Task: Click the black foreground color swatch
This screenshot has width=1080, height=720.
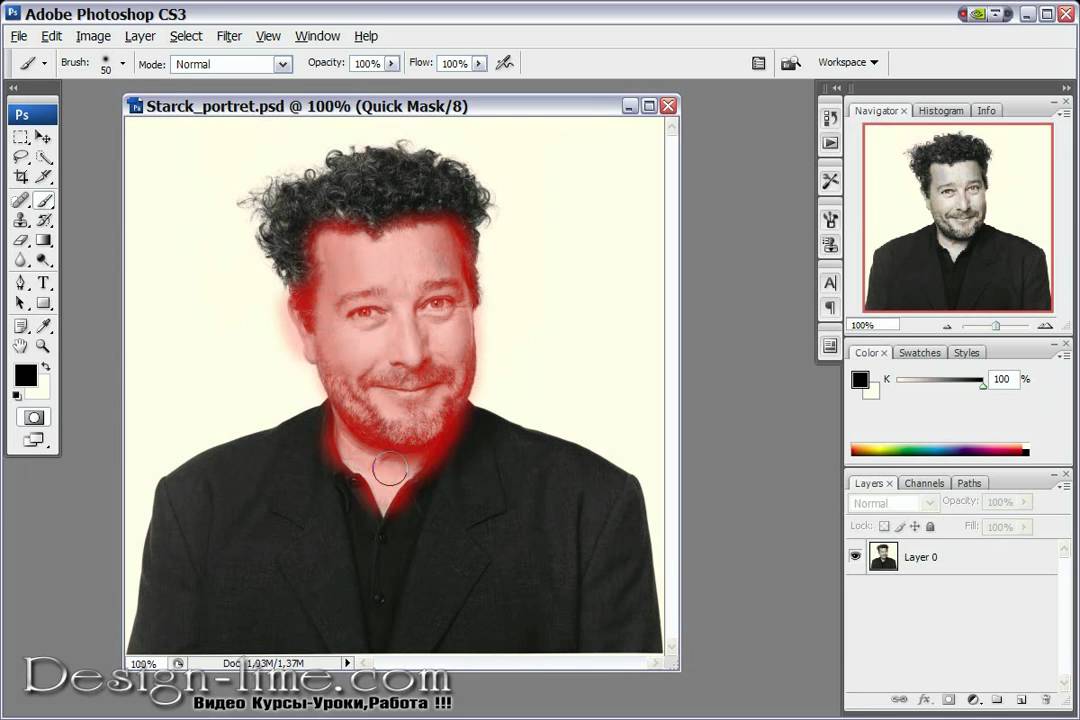Action: (x=25, y=375)
